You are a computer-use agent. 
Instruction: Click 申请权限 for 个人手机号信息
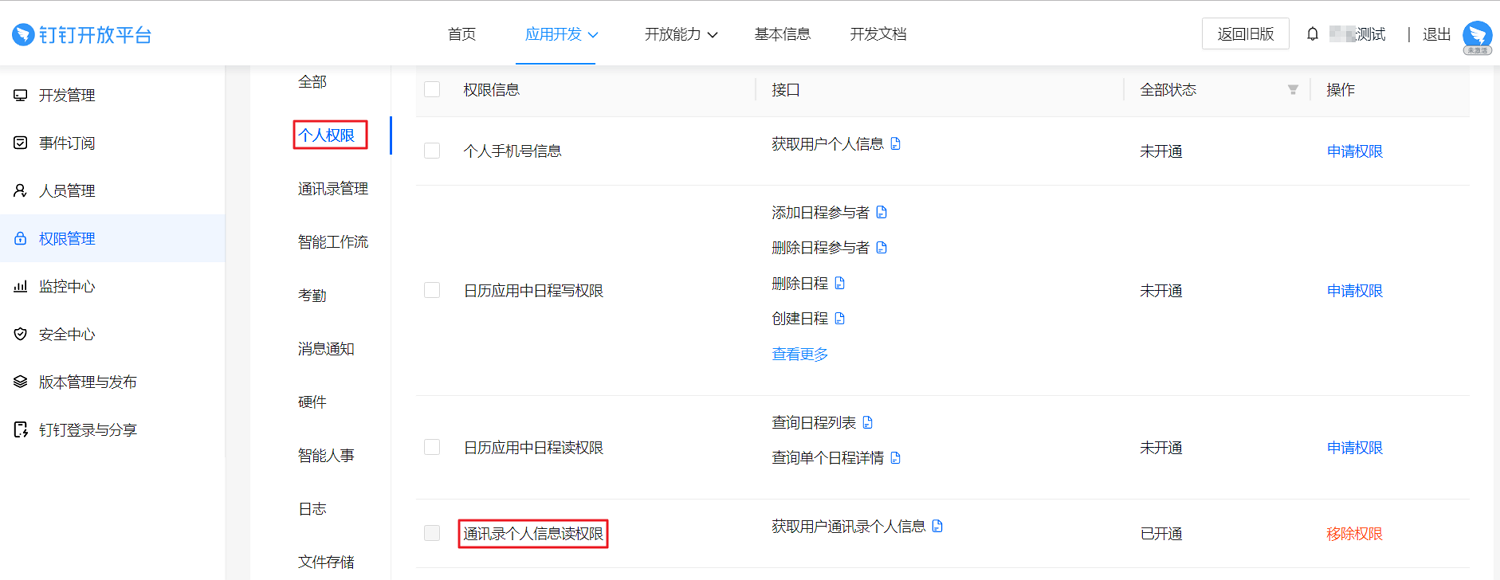coord(1355,151)
